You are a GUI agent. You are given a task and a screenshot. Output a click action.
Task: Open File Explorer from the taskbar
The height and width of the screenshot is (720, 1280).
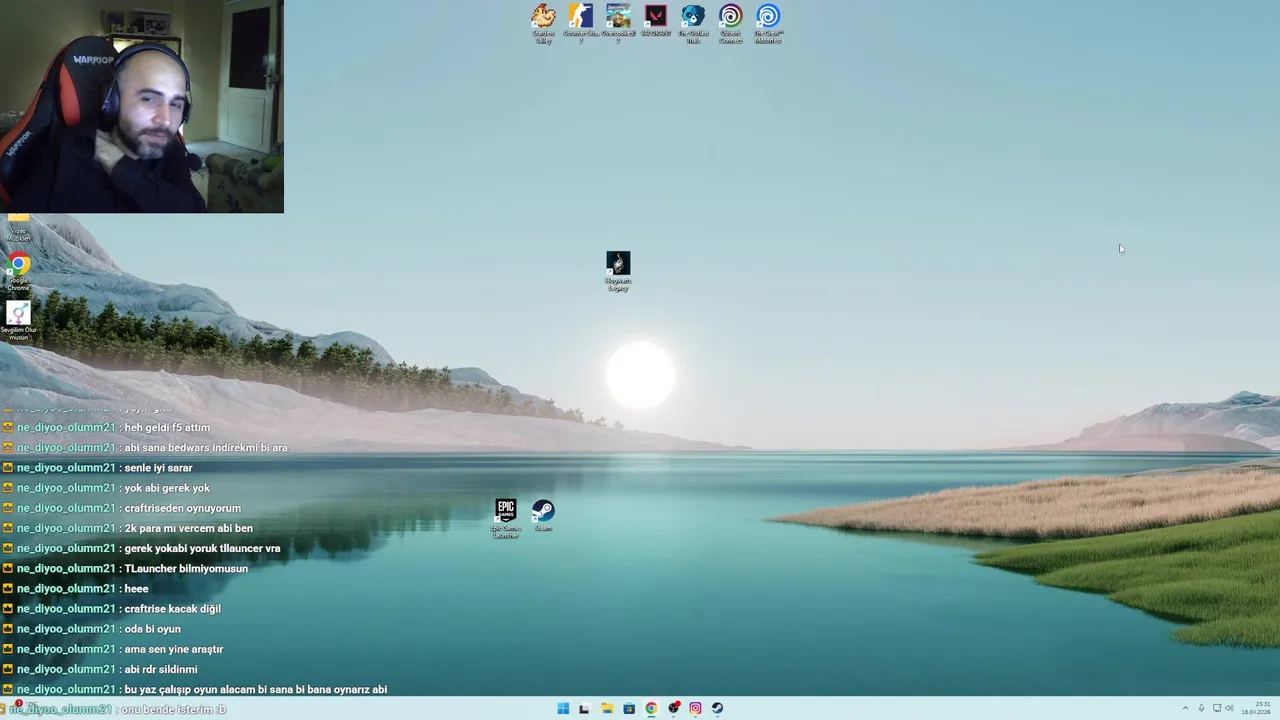(607, 709)
